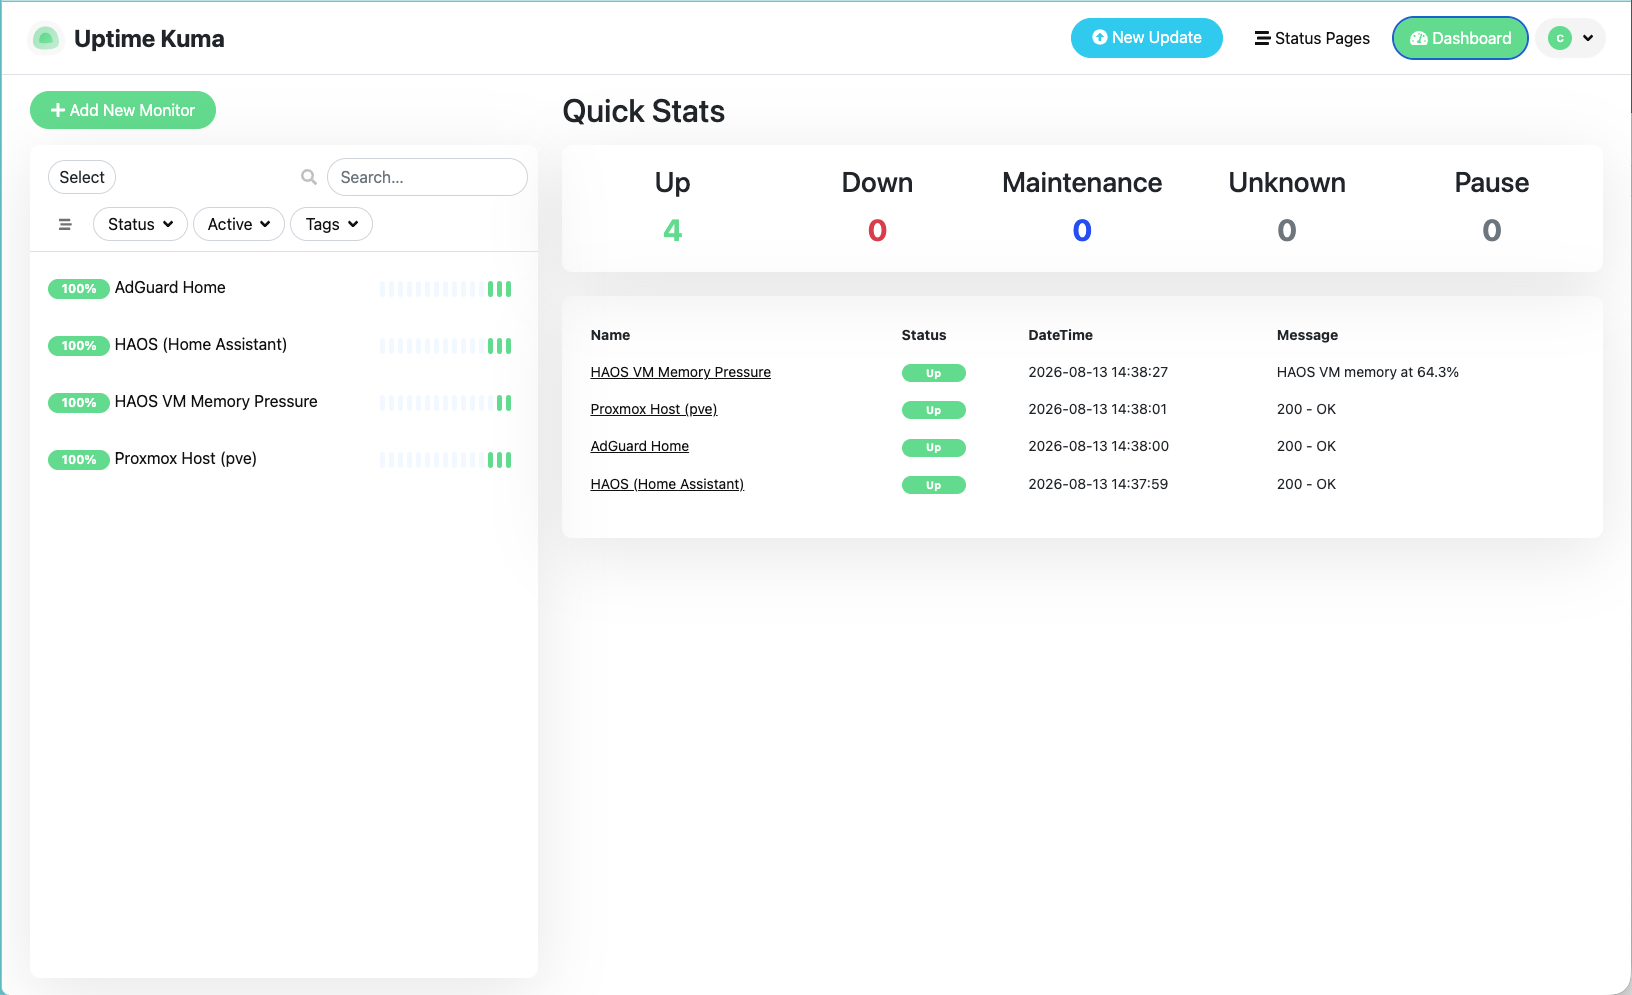Focus the monitor Search field
The image size is (1632, 995).
pyautogui.click(x=427, y=177)
